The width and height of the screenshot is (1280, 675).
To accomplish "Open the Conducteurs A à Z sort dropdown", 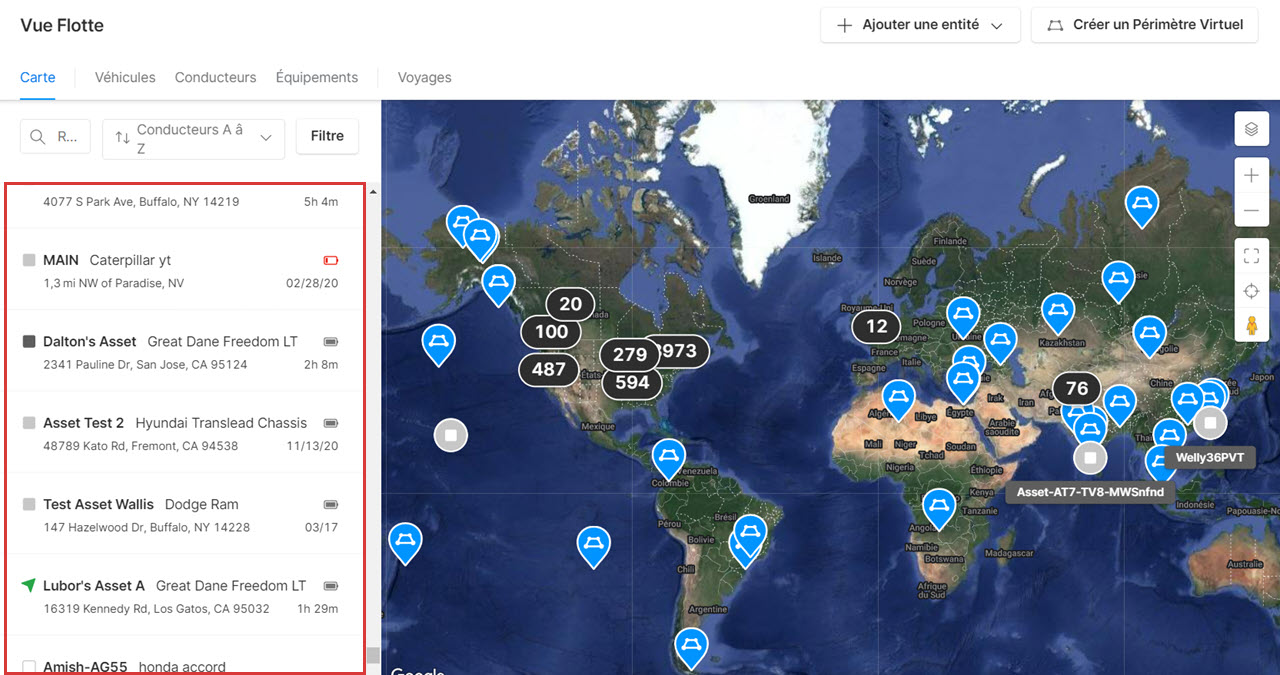I will 193,138.
